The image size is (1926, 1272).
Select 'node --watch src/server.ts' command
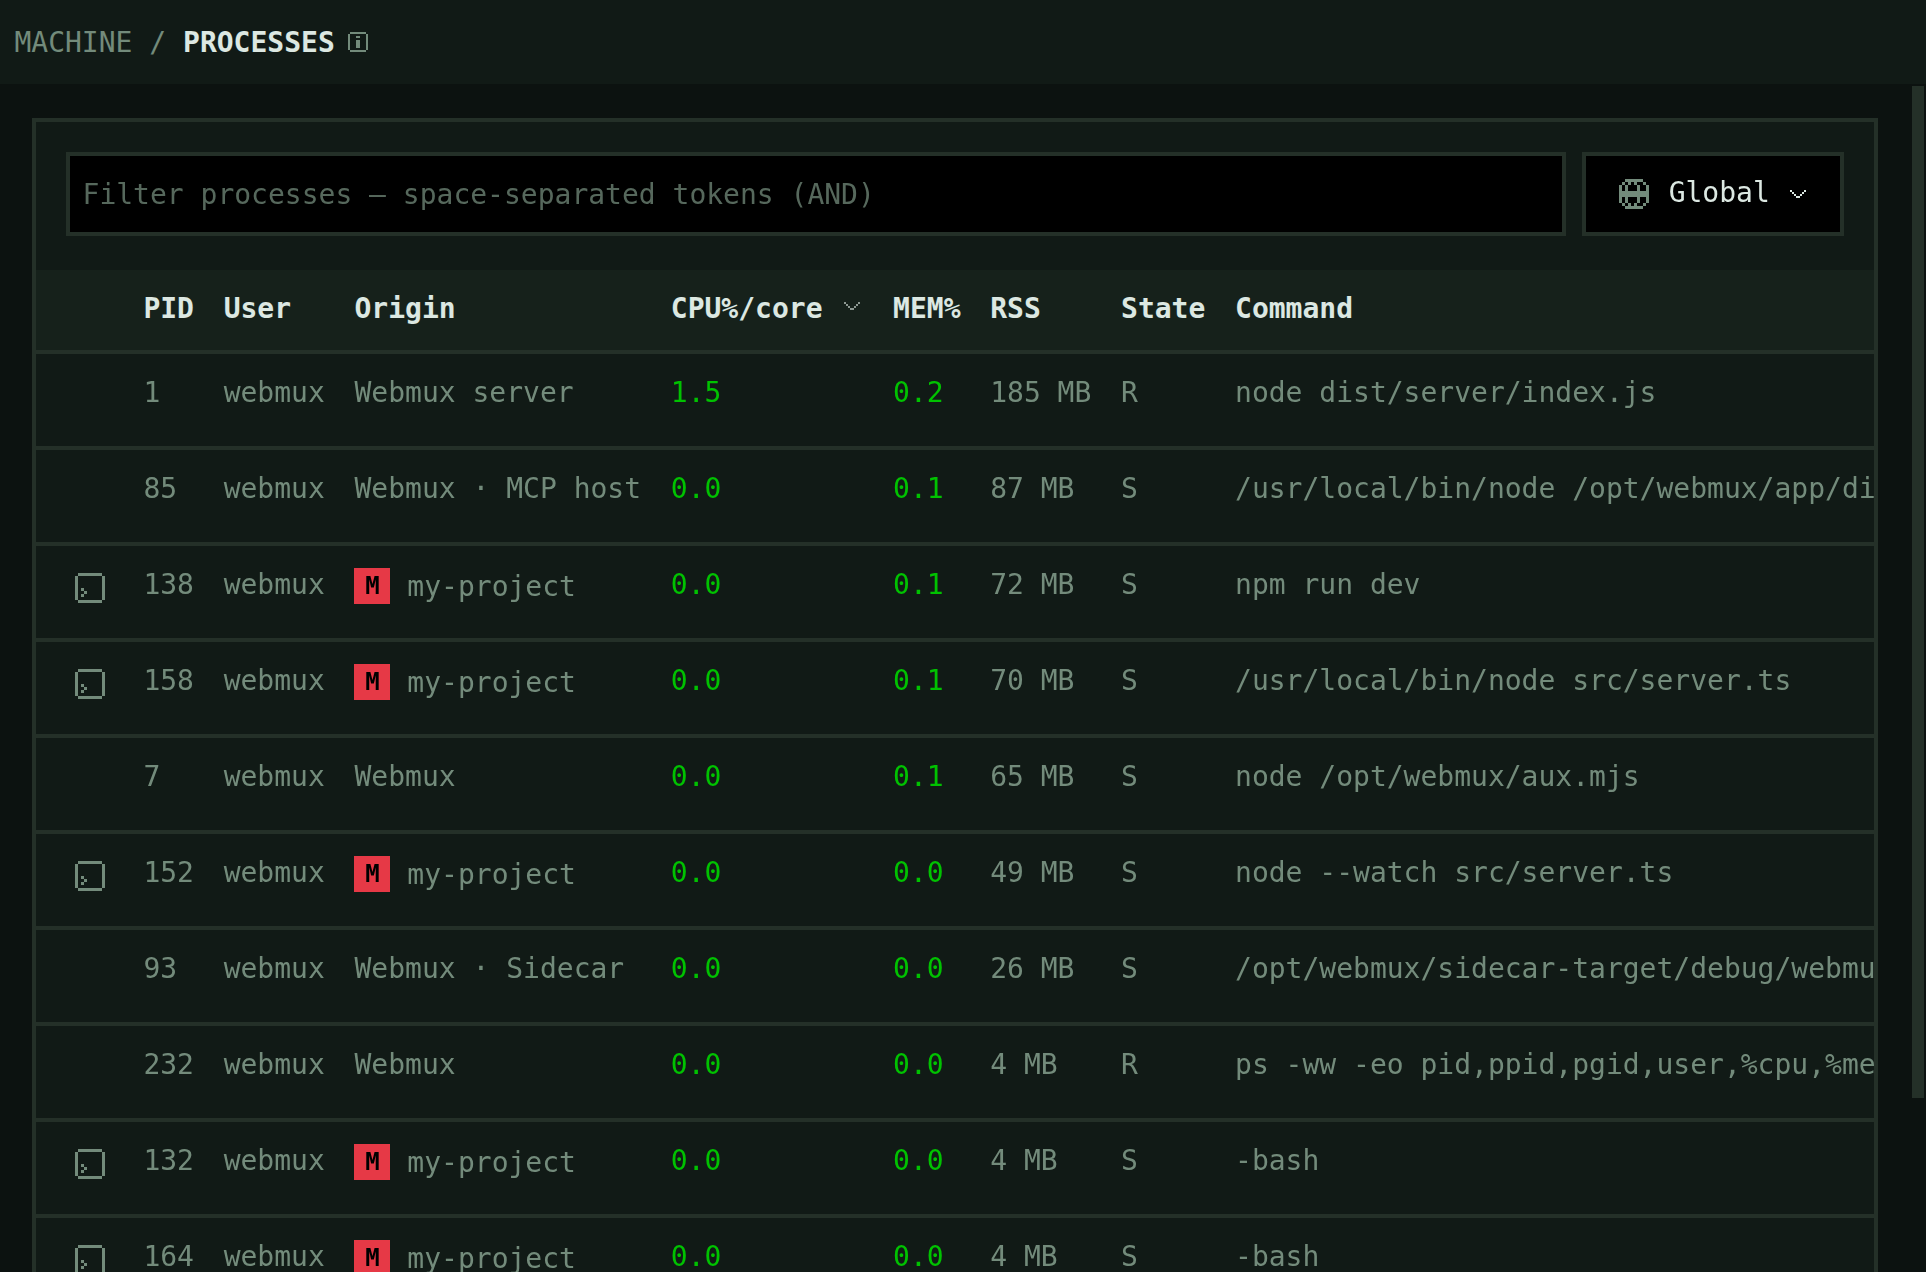[x=1453, y=872]
